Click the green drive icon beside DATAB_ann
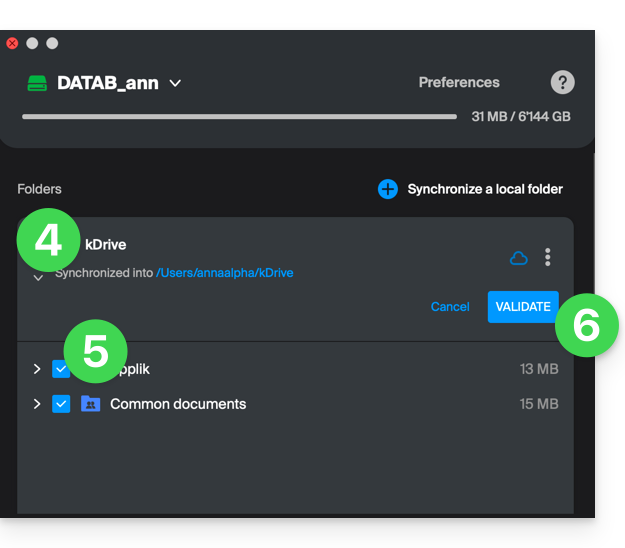Viewport: 625px width, 548px height. coord(37,83)
